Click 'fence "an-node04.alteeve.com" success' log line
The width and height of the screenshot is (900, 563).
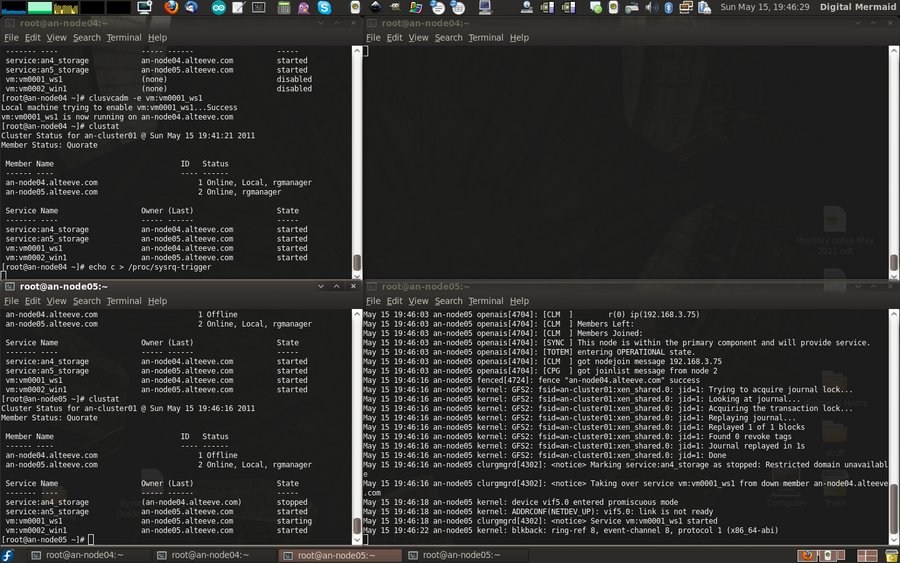pos(531,380)
